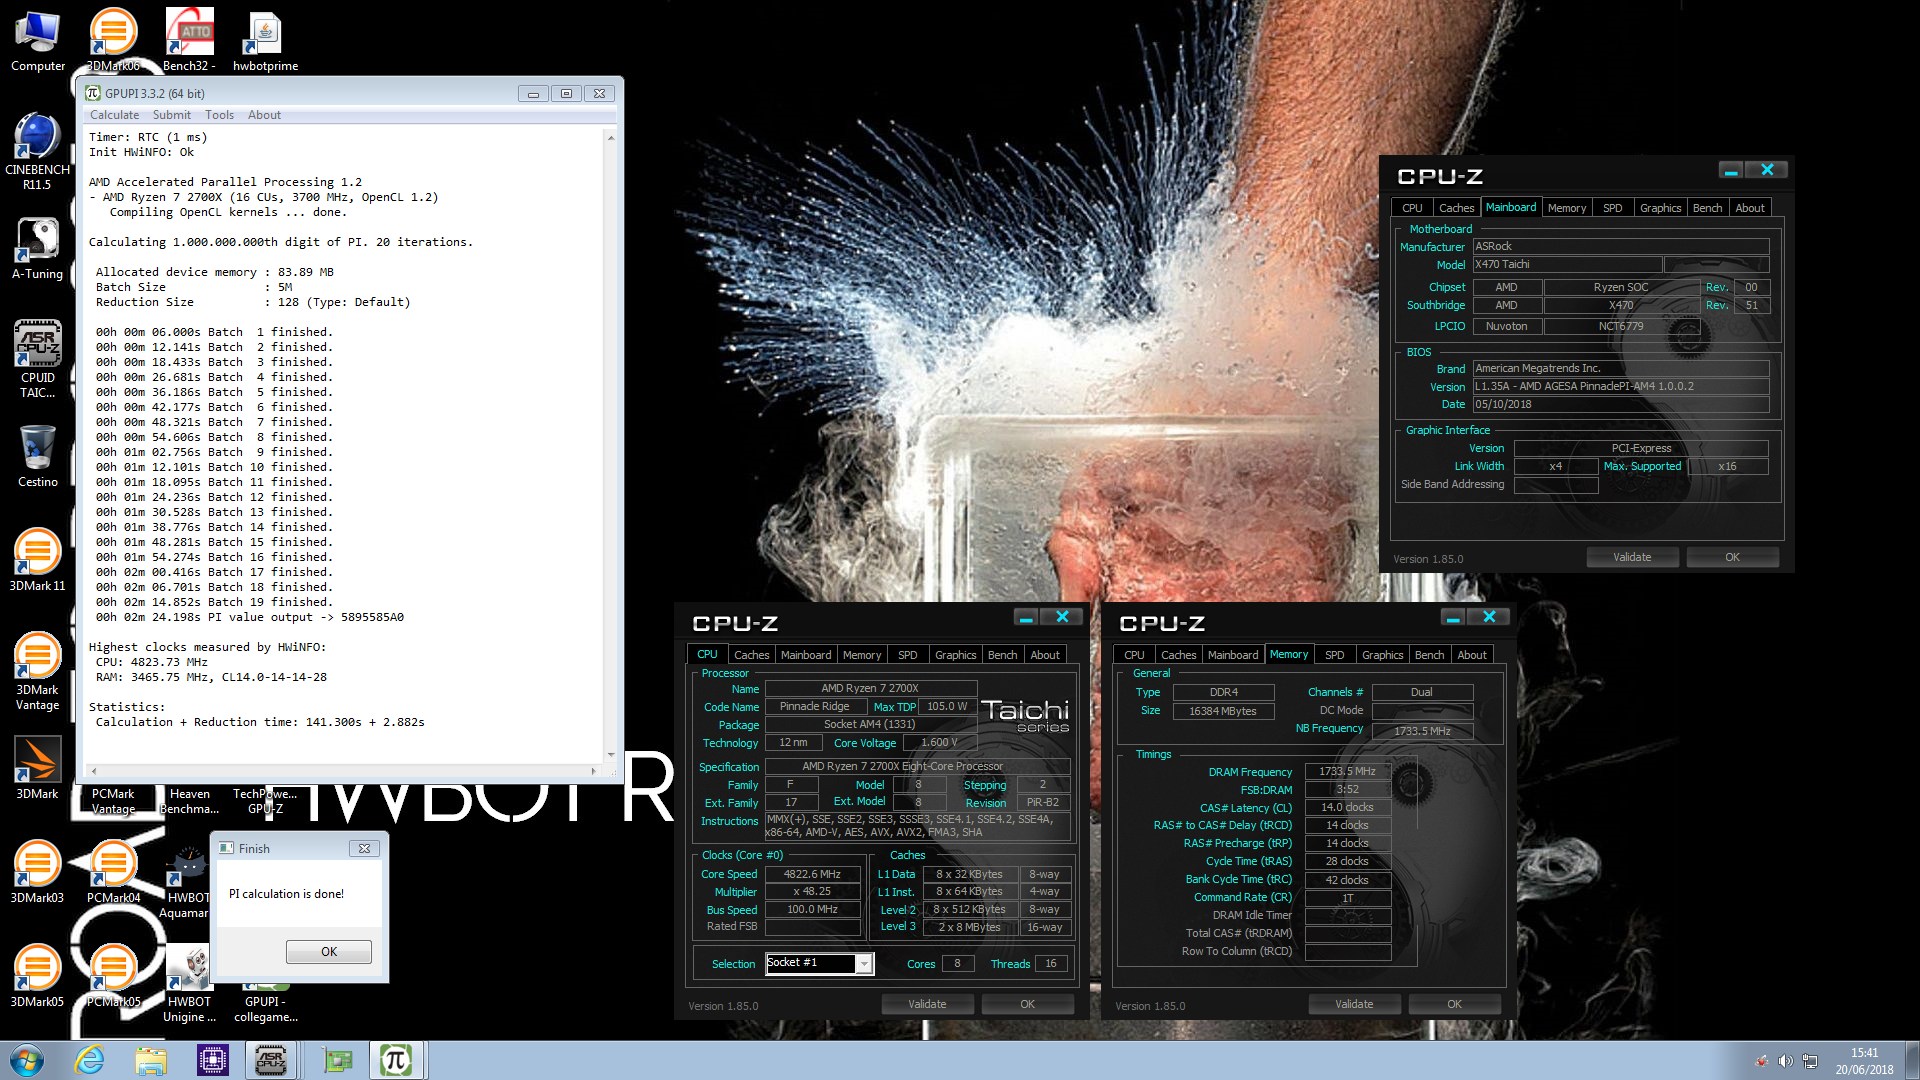Open the 3DMark desktop shortcut
This screenshot has width=1920, height=1080.
click(x=37, y=770)
